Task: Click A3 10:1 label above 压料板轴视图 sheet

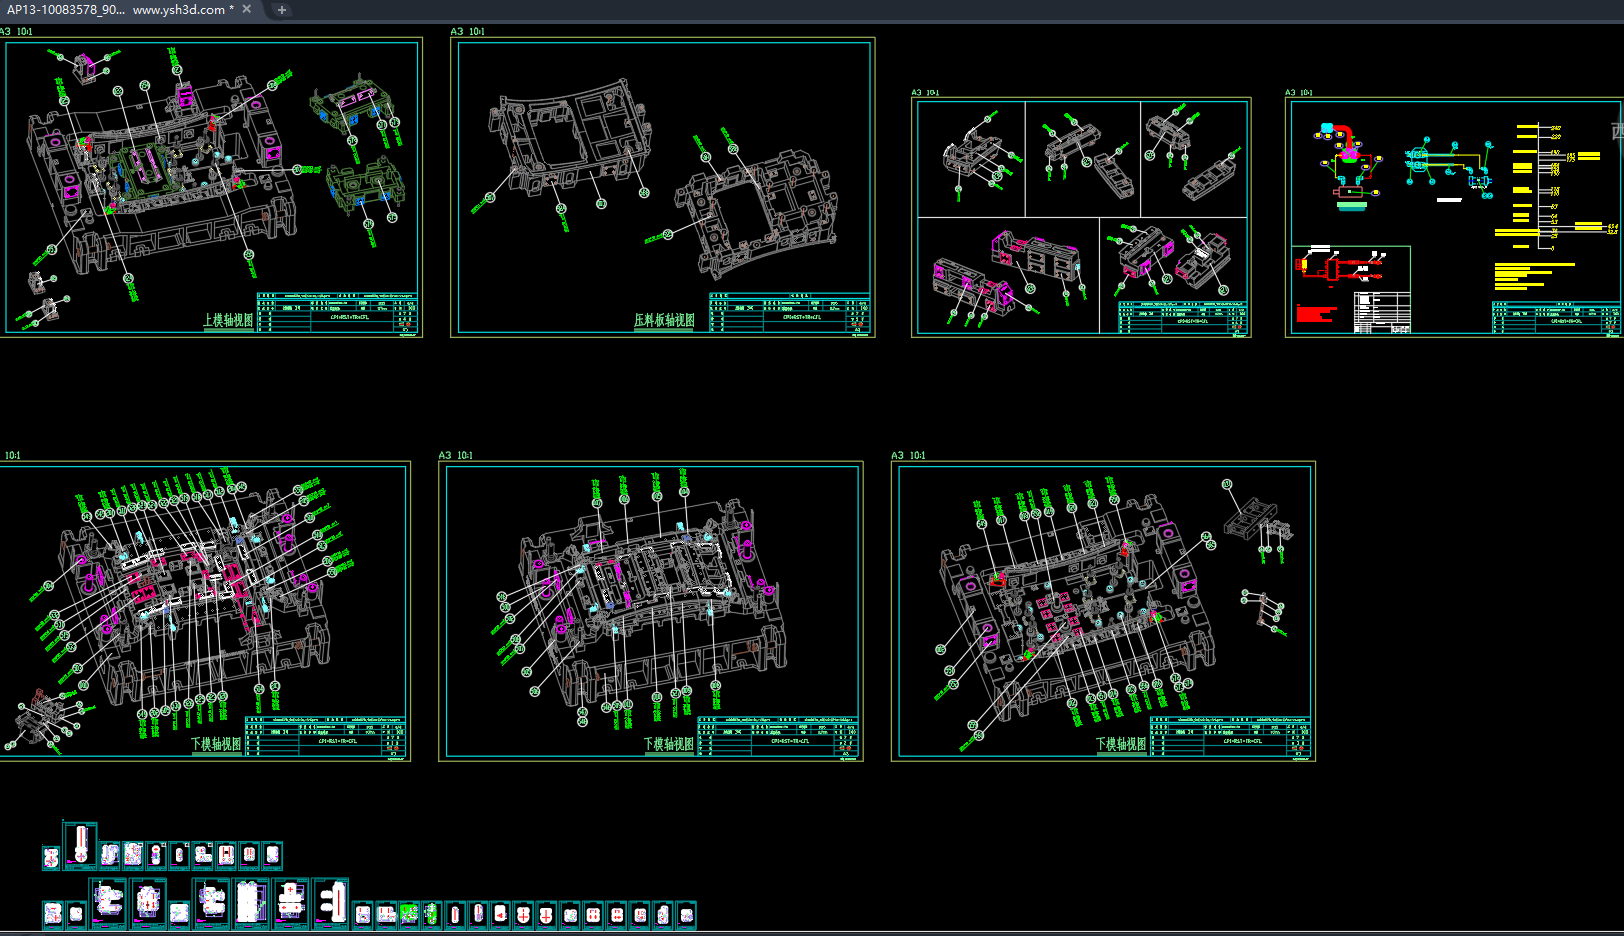Action: (467, 31)
